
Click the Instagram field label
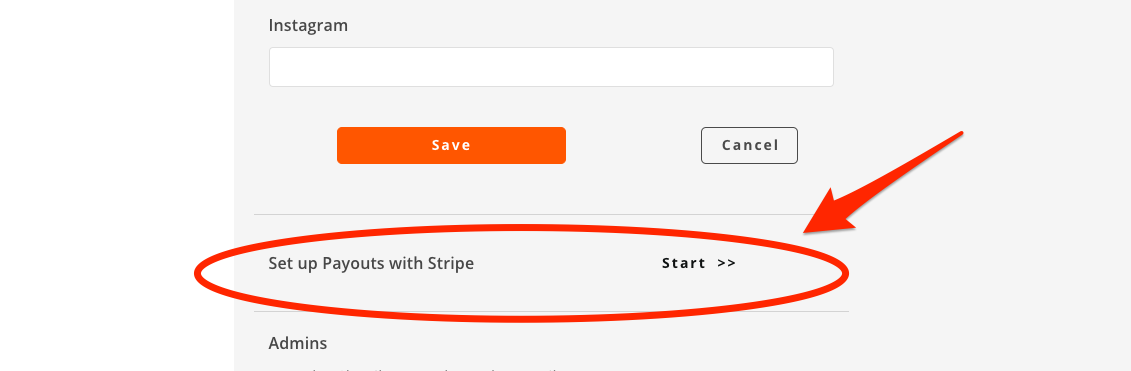tap(308, 25)
